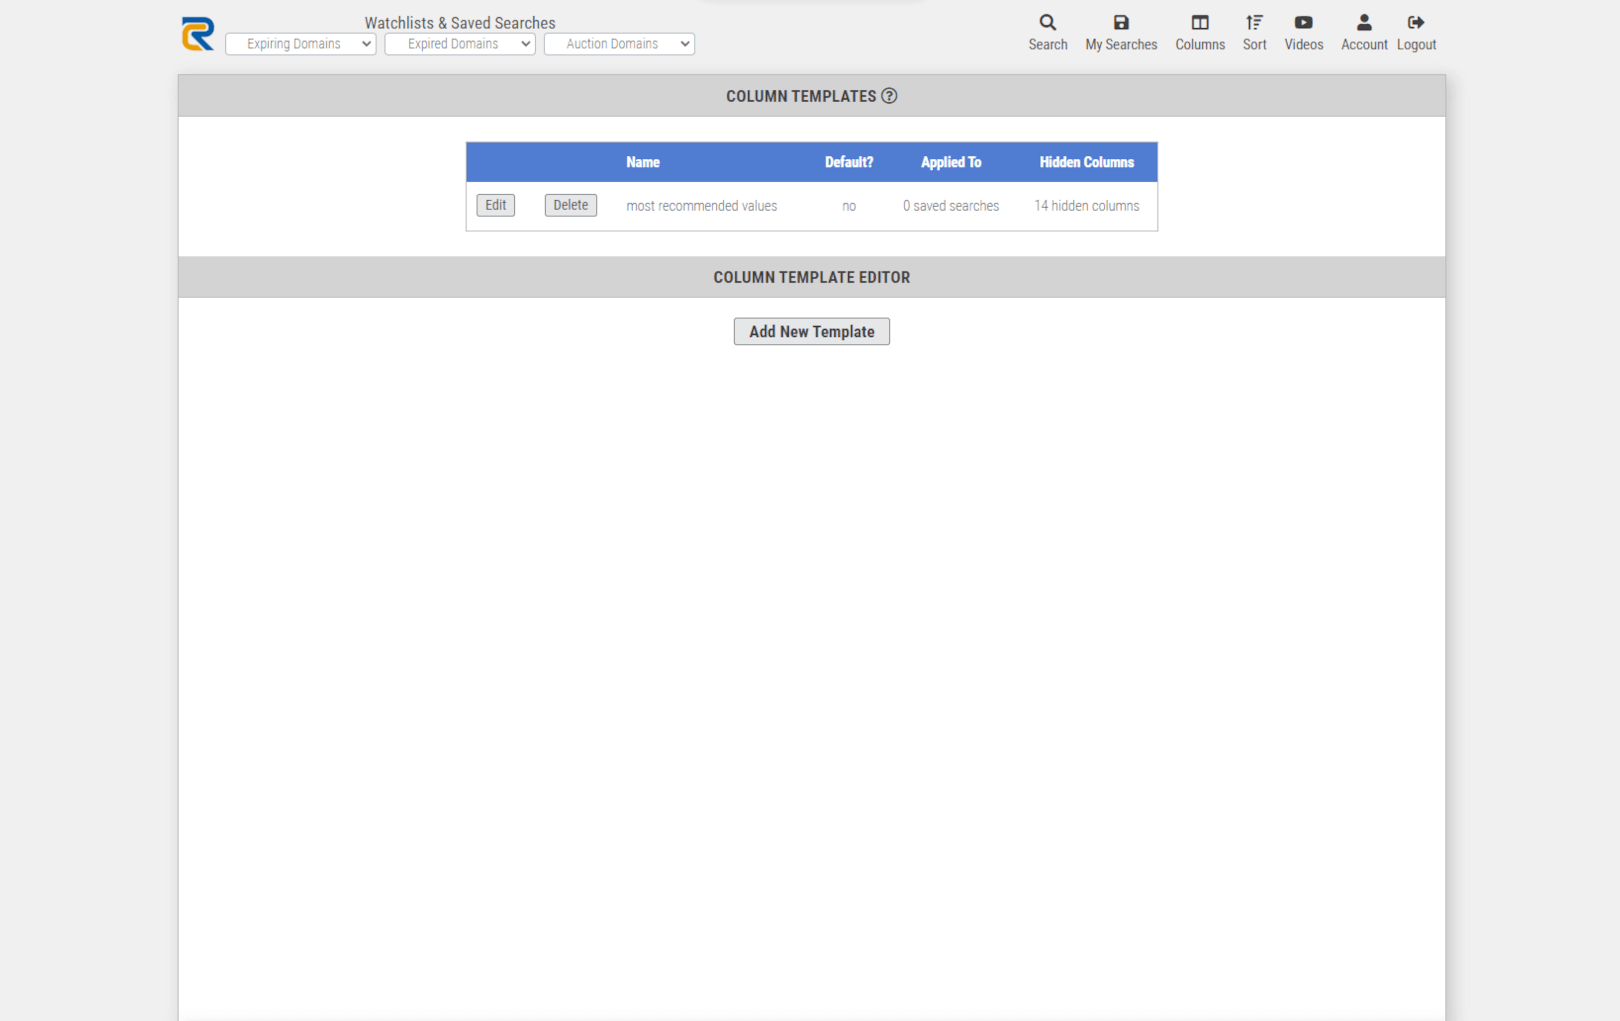Click the Applied To column header

951,161
